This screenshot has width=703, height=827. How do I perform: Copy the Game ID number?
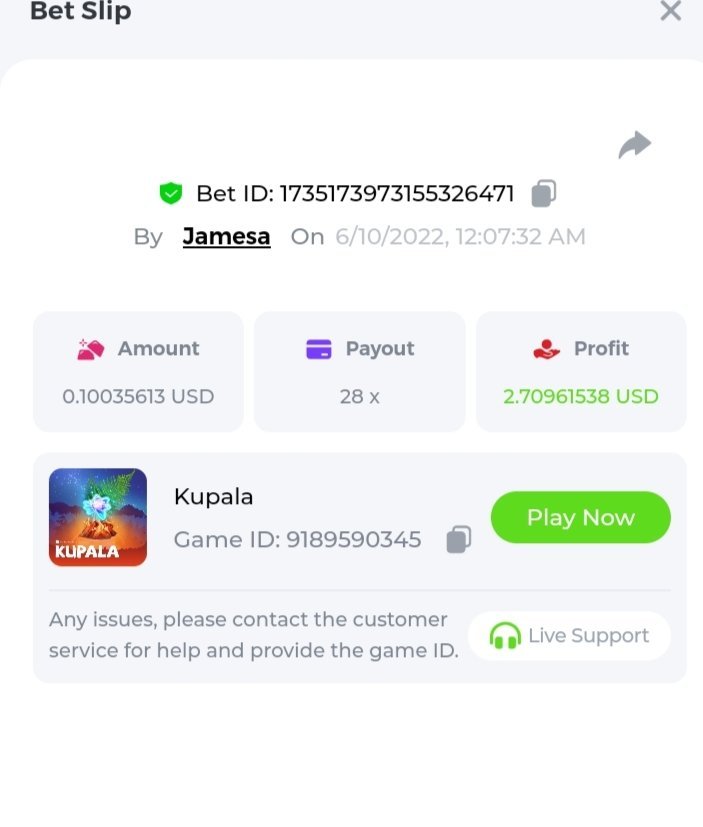458,540
